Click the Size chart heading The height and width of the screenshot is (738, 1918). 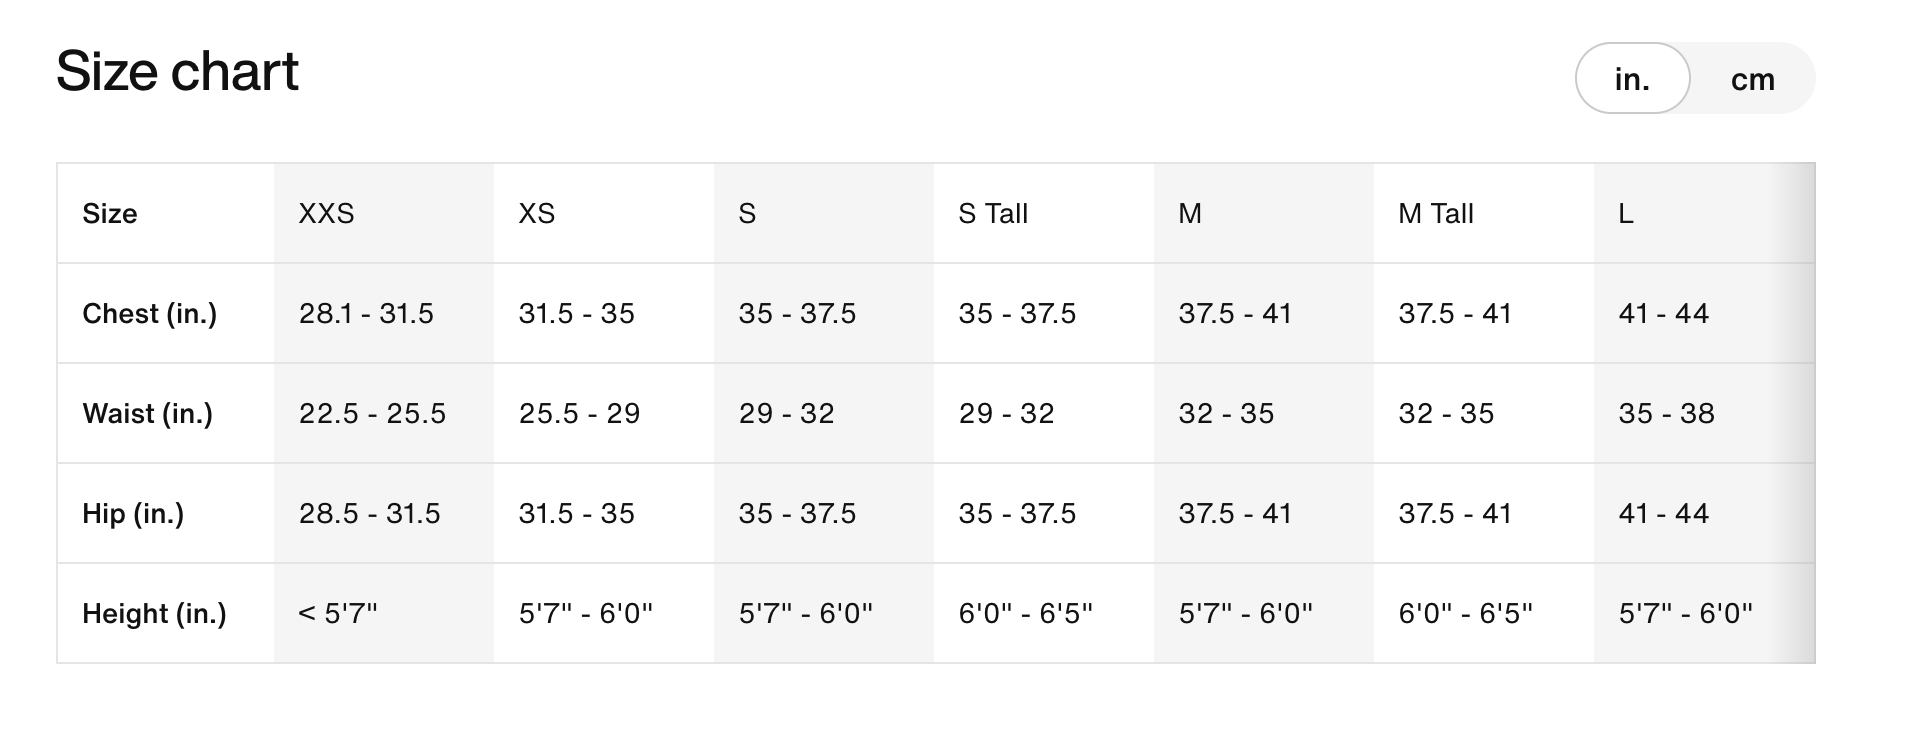point(178,71)
